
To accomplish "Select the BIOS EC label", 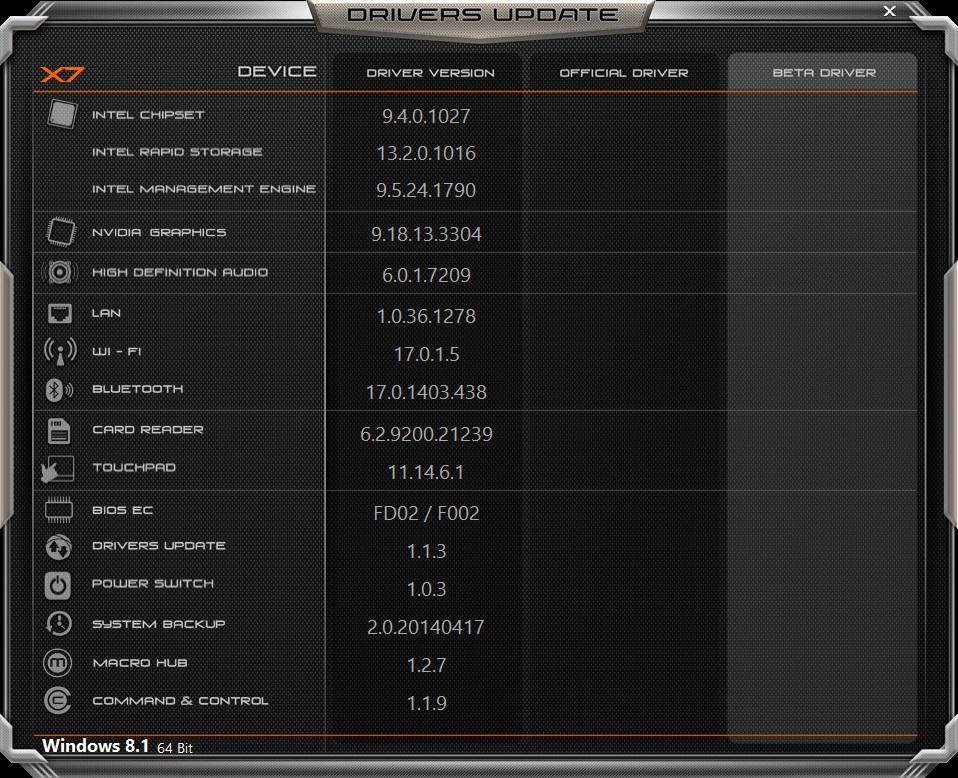I will (122, 510).
